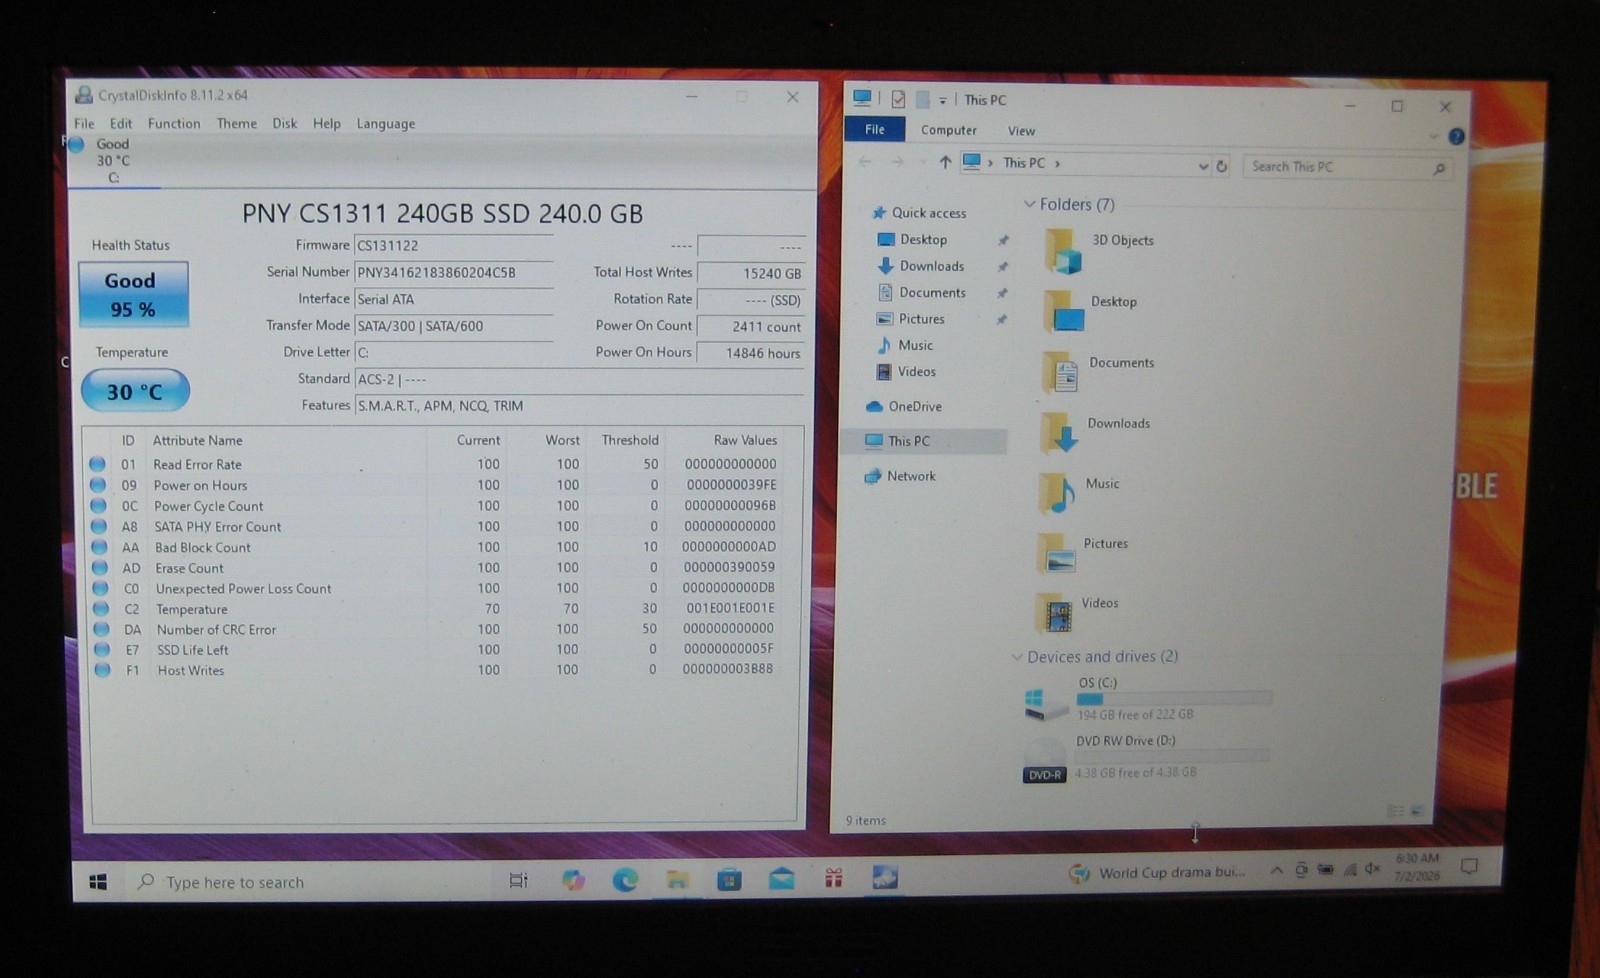
Task: Click the firmware field CS131122
Action: point(454,245)
